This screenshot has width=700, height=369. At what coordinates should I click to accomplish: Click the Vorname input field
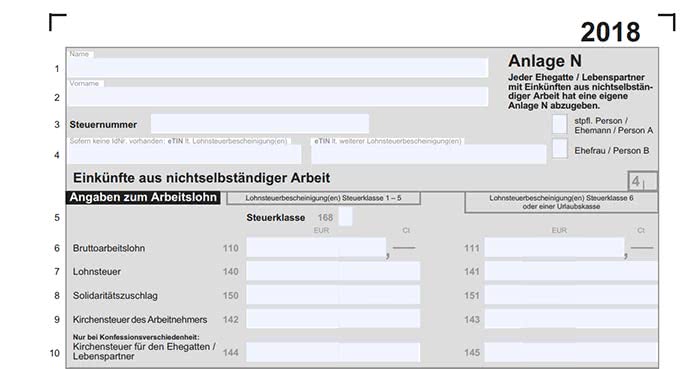click(278, 96)
